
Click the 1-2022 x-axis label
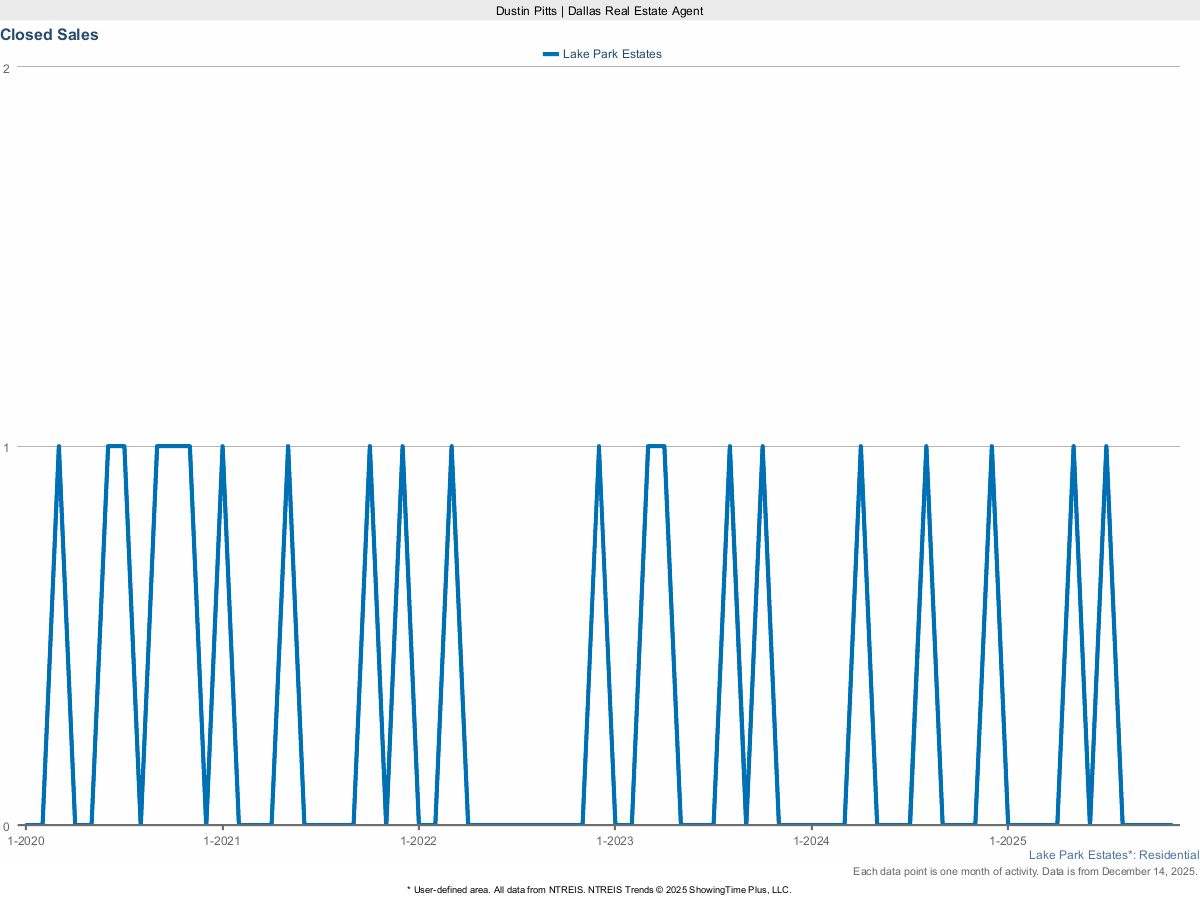tap(419, 841)
